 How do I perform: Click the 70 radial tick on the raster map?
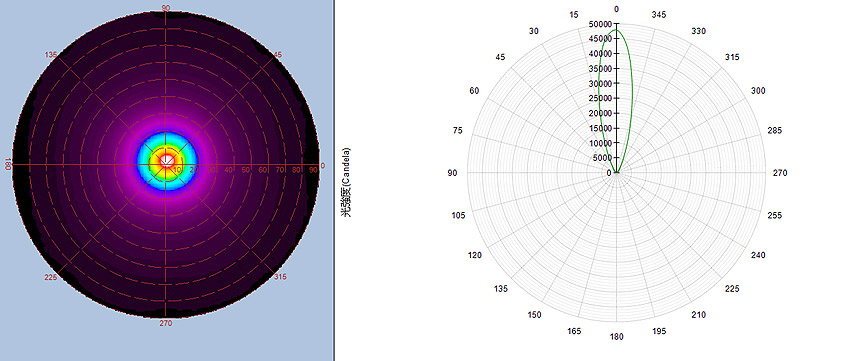point(280,169)
